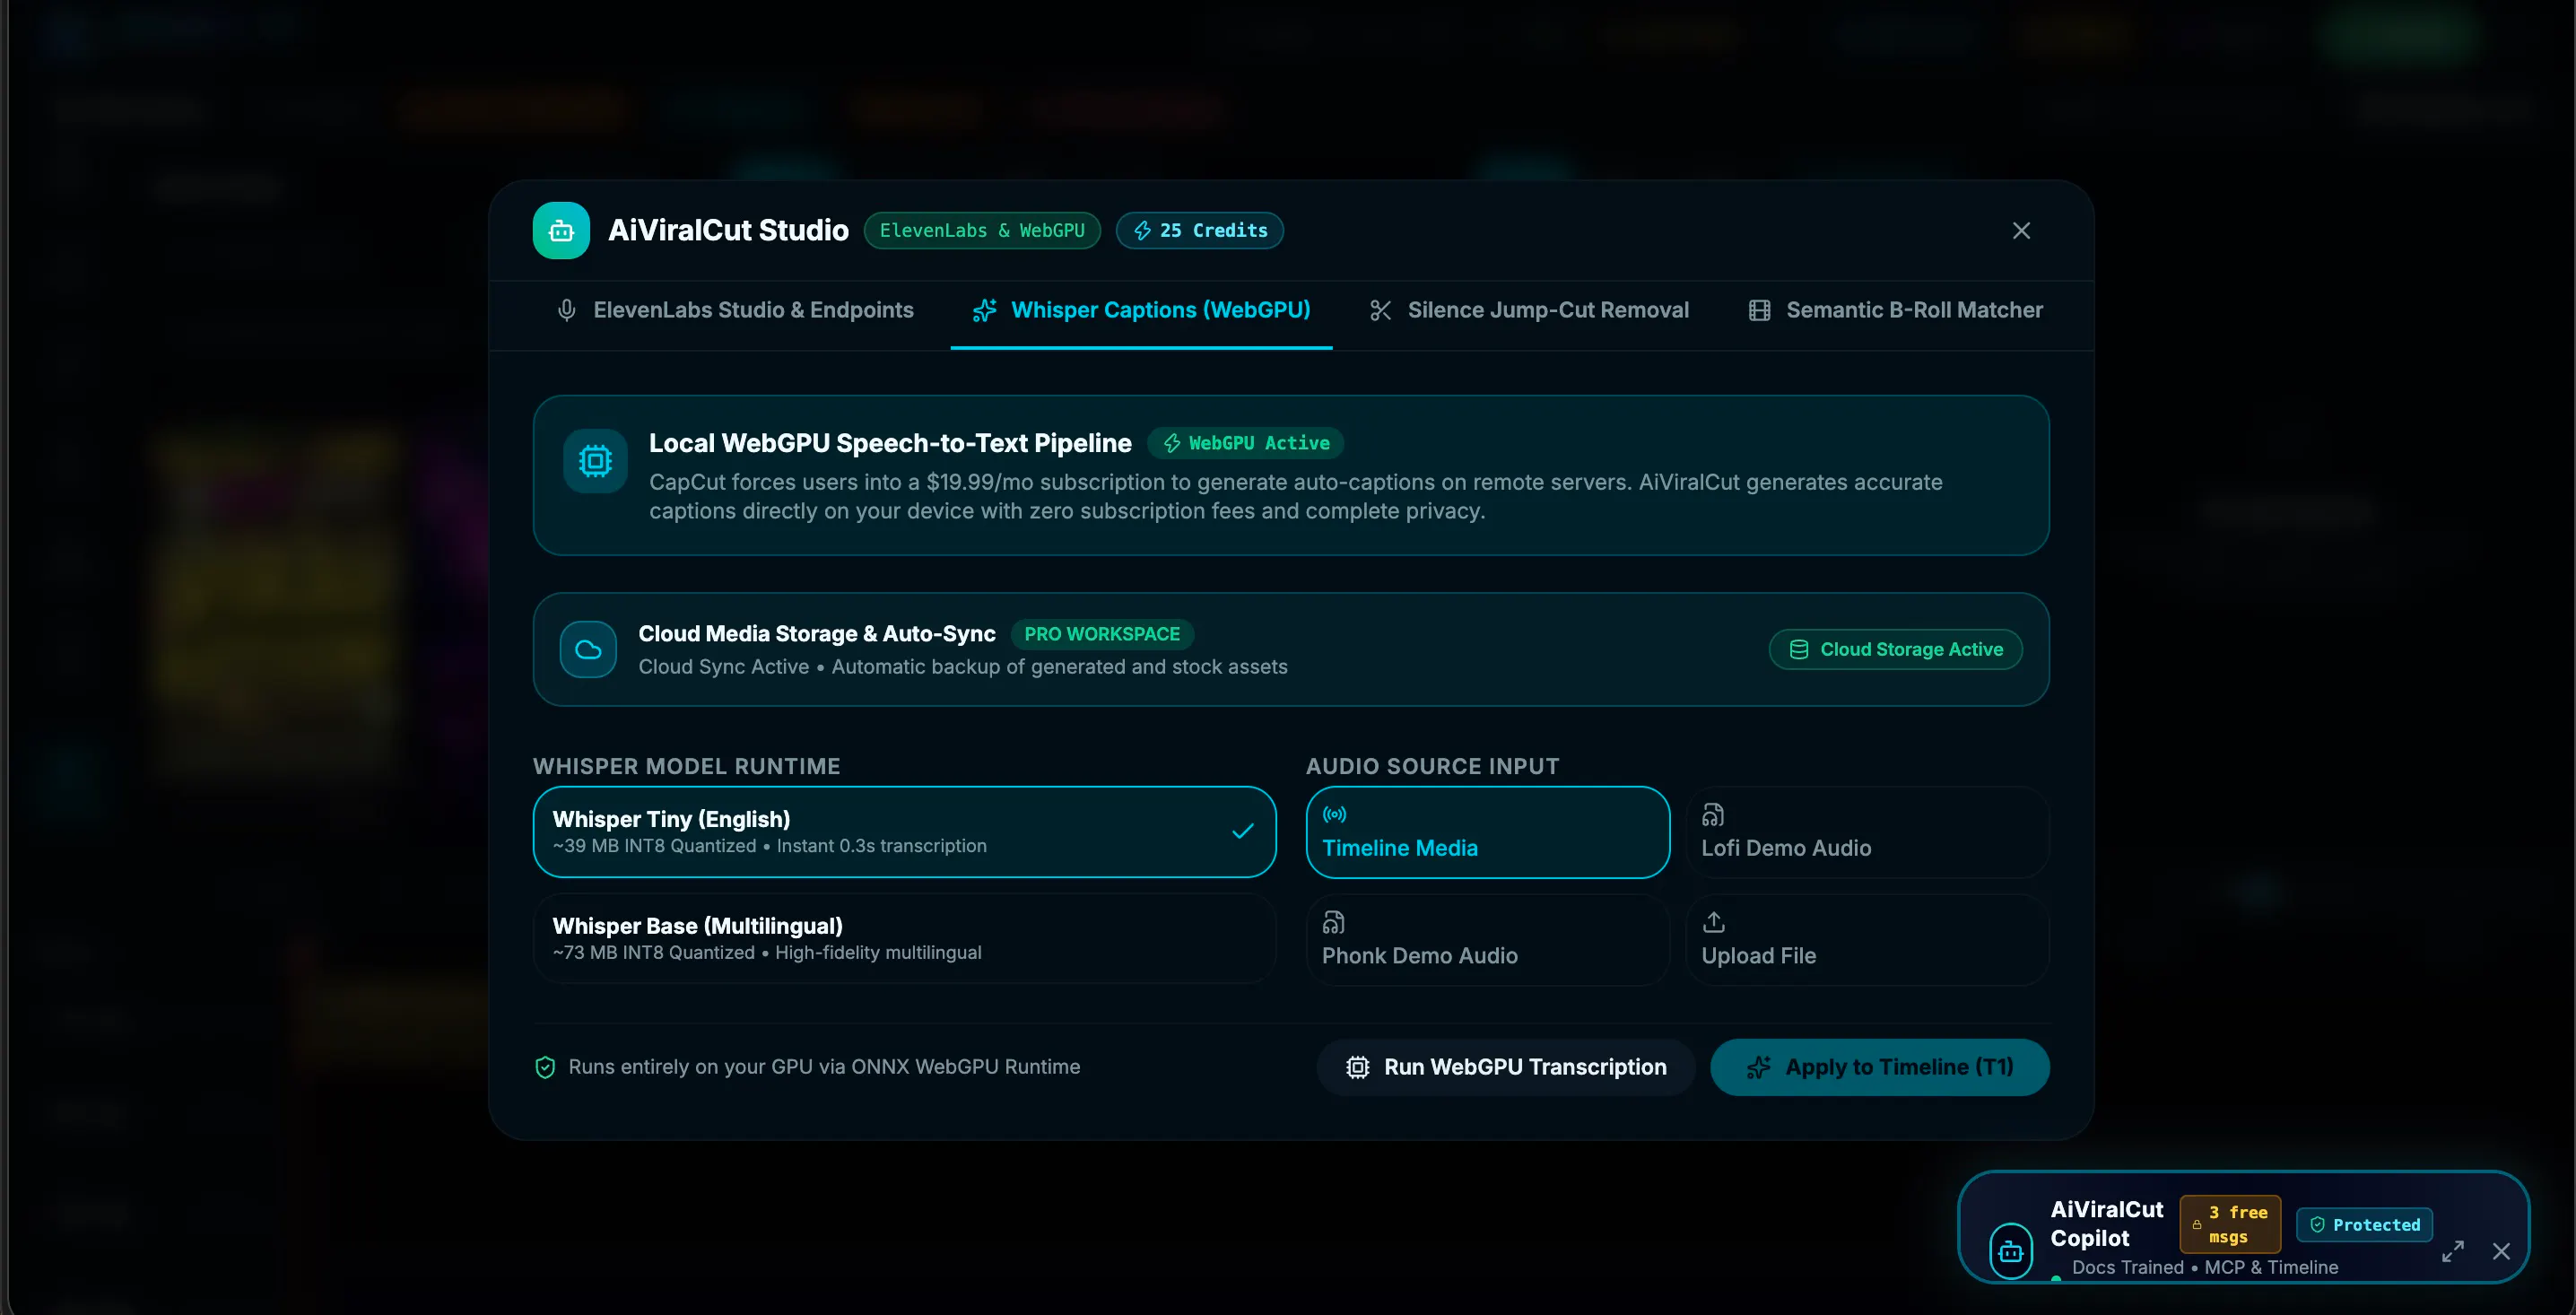Click the upload arrow icon above Upload File
The height and width of the screenshot is (1315, 2576).
click(x=1713, y=922)
